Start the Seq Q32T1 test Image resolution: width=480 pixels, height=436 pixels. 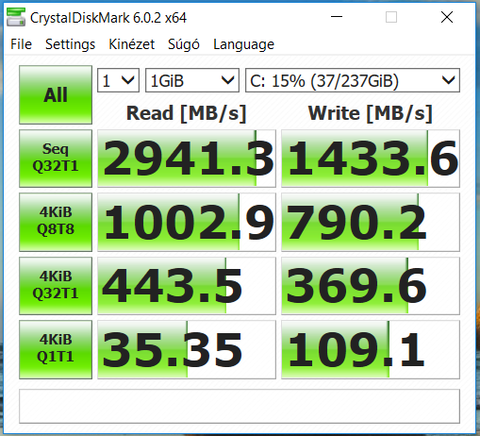click(56, 158)
